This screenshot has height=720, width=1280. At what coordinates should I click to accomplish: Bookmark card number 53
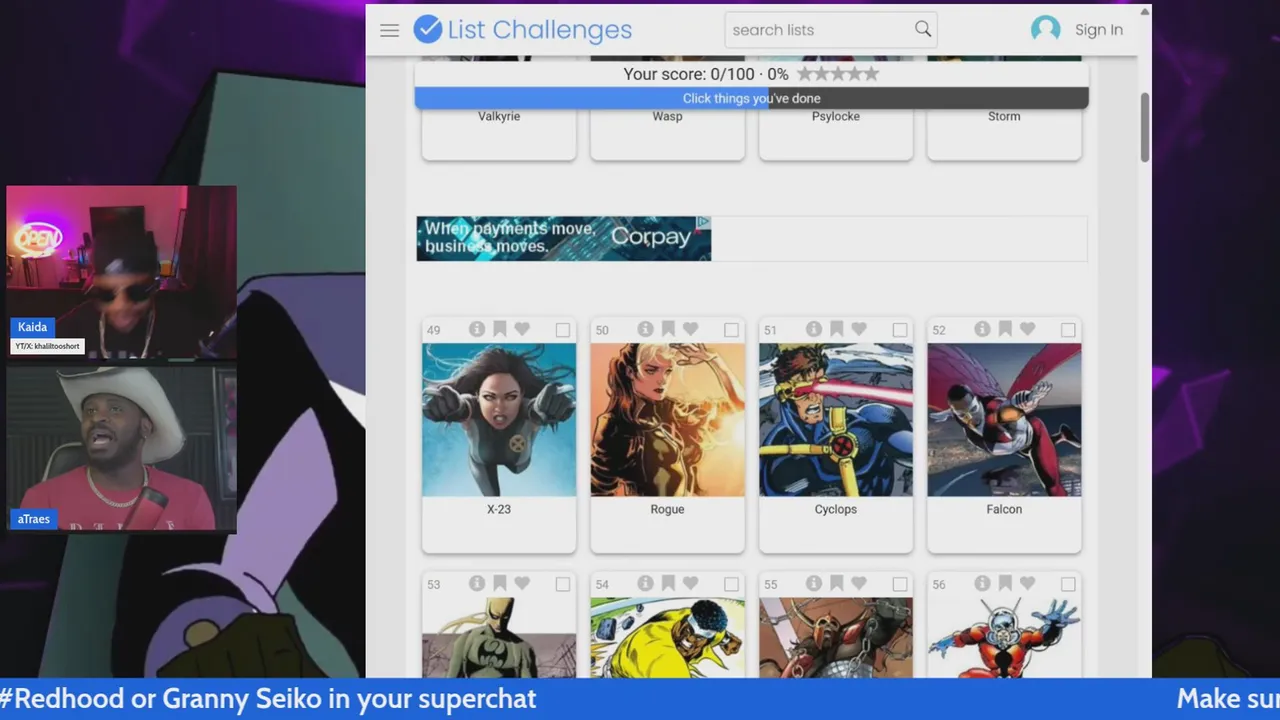499,583
